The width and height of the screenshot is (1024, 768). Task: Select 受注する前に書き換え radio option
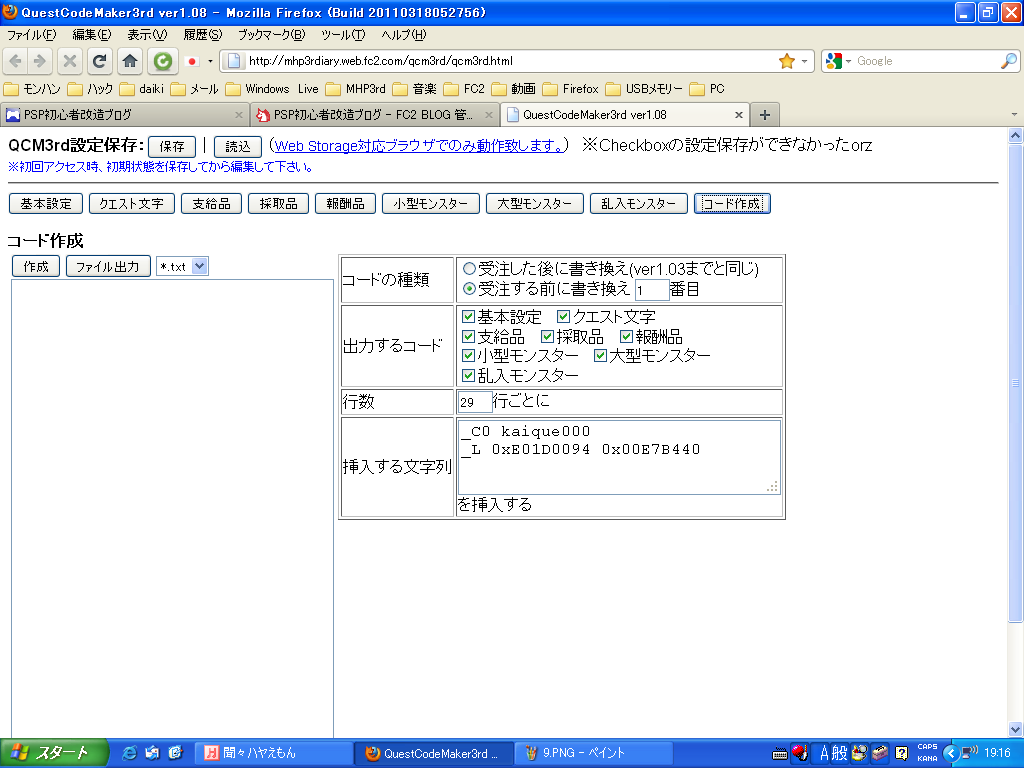tap(469, 289)
